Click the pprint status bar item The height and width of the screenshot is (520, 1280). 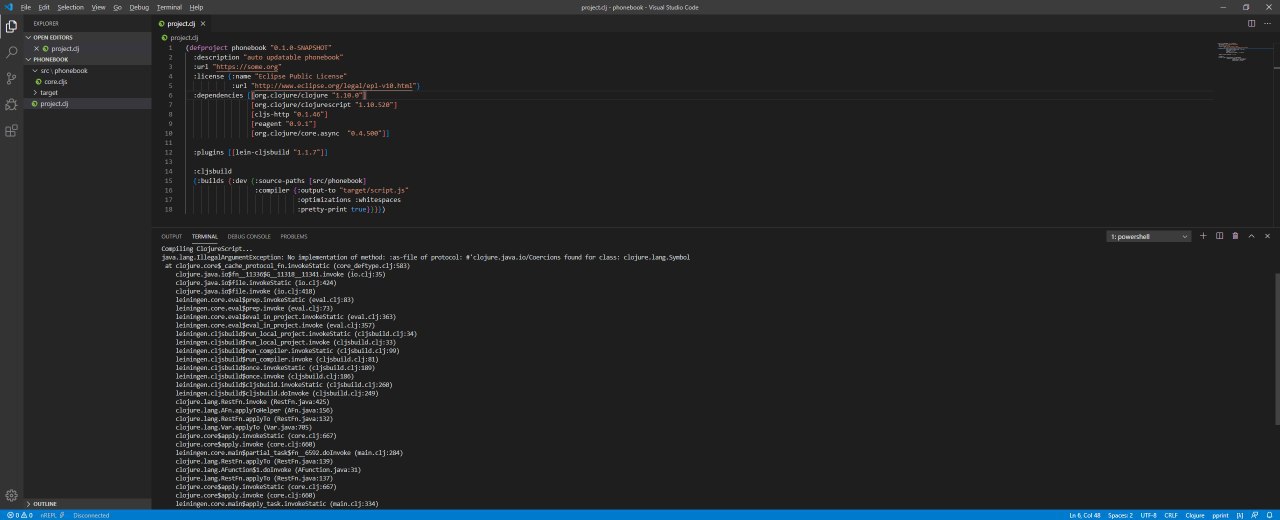(x=1221, y=515)
